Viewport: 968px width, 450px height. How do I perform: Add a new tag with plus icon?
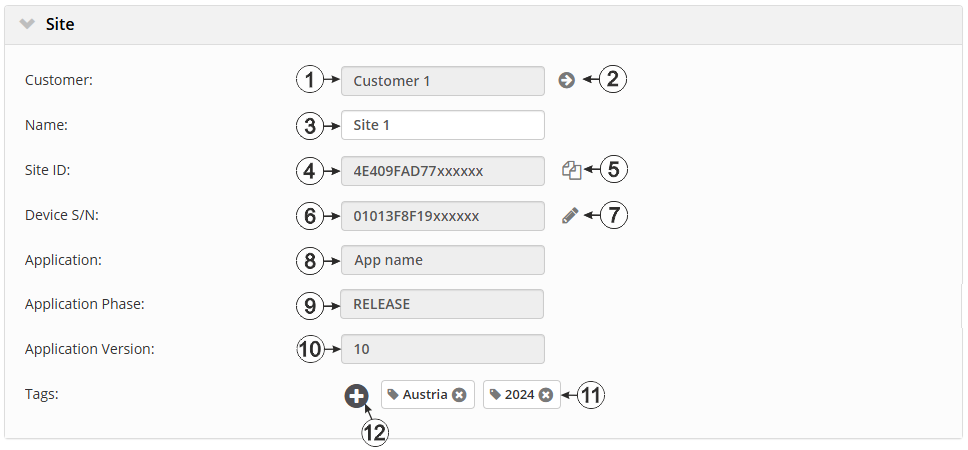coord(357,396)
